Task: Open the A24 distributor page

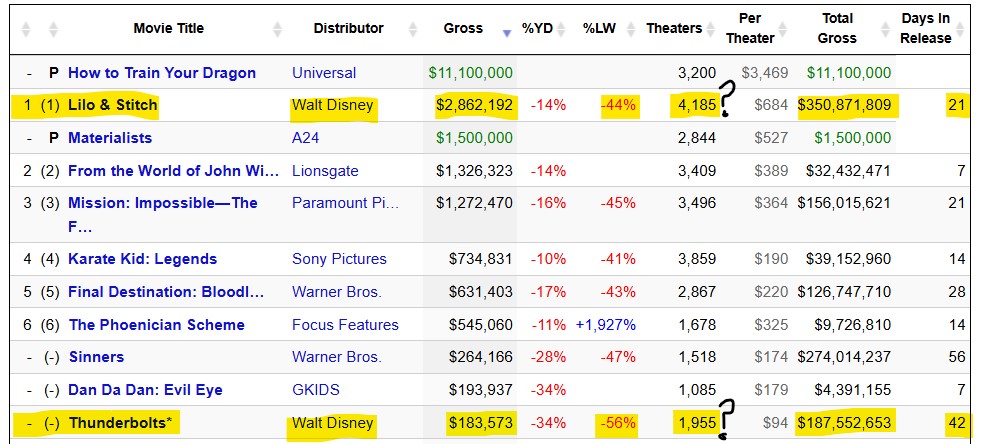Action: coord(305,137)
